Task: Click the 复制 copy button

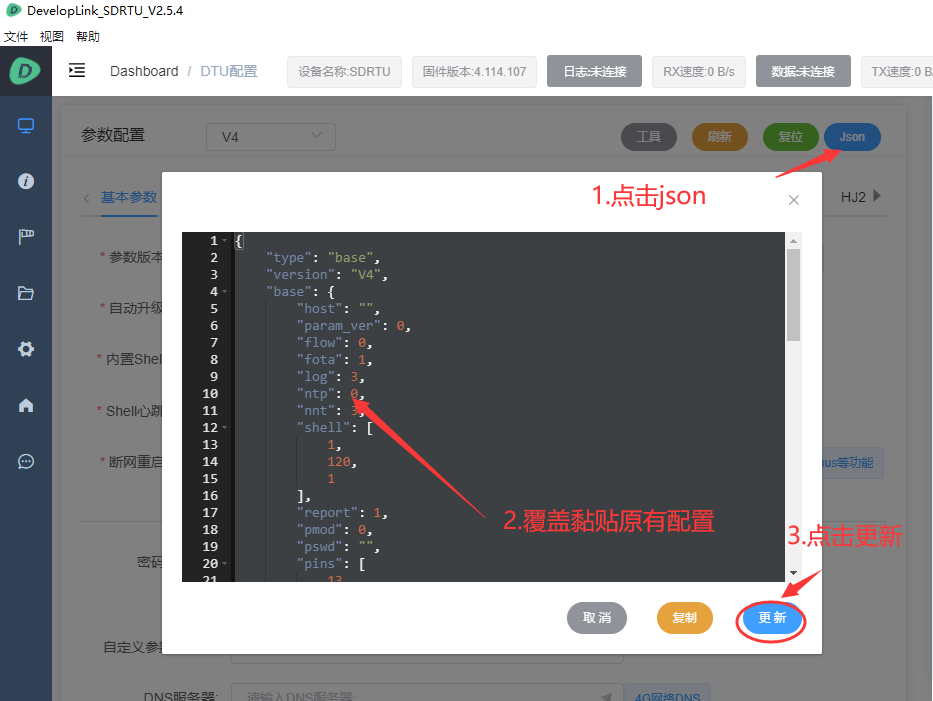Action: pyautogui.click(x=685, y=618)
